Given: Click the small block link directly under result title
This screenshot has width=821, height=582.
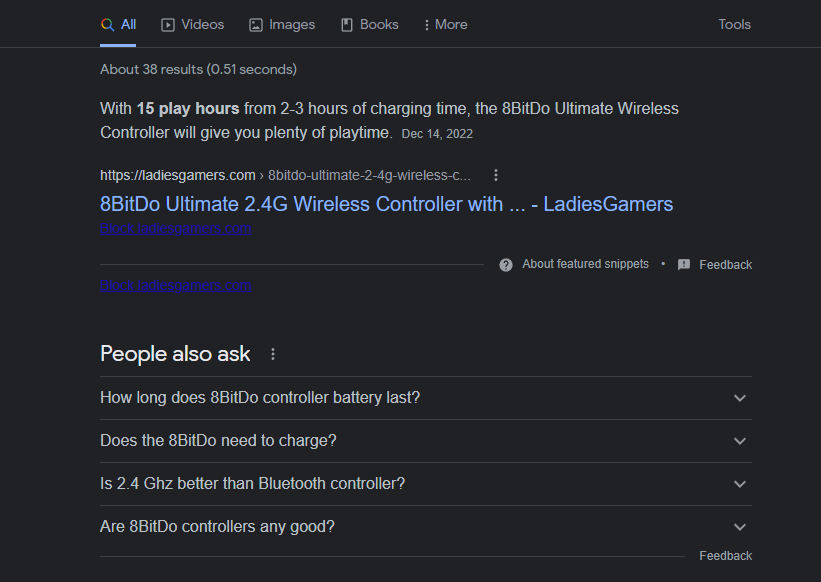Looking at the screenshot, I should click(x=176, y=229).
